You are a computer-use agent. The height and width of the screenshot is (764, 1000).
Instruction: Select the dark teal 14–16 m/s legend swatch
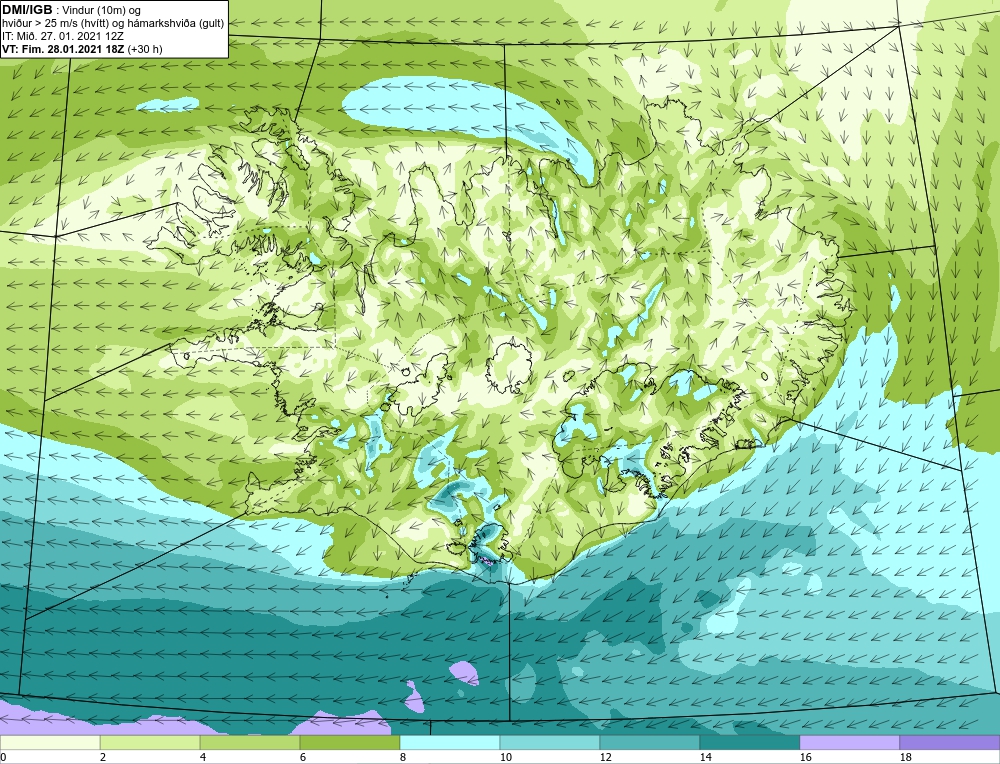tap(749, 743)
